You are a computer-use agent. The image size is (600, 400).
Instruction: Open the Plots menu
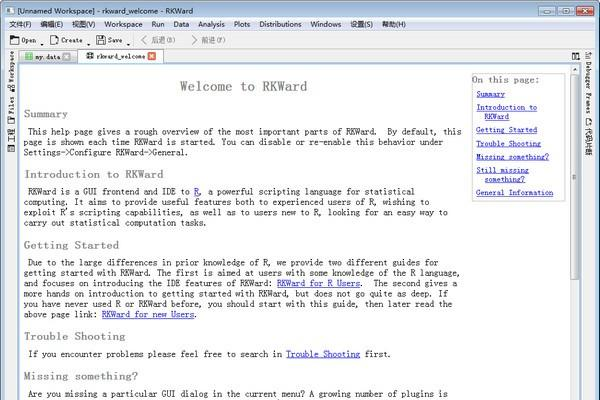tap(242, 24)
